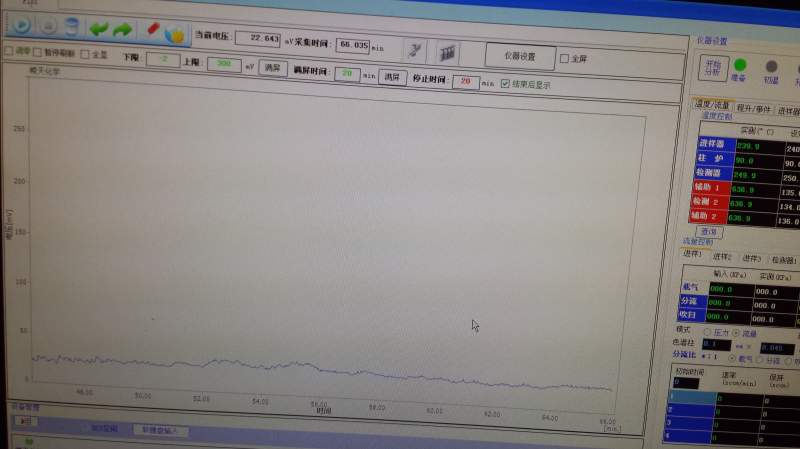The height and width of the screenshot is (449, 800).
Task: Click the 停止时间 input field
Action: point(465,81)
